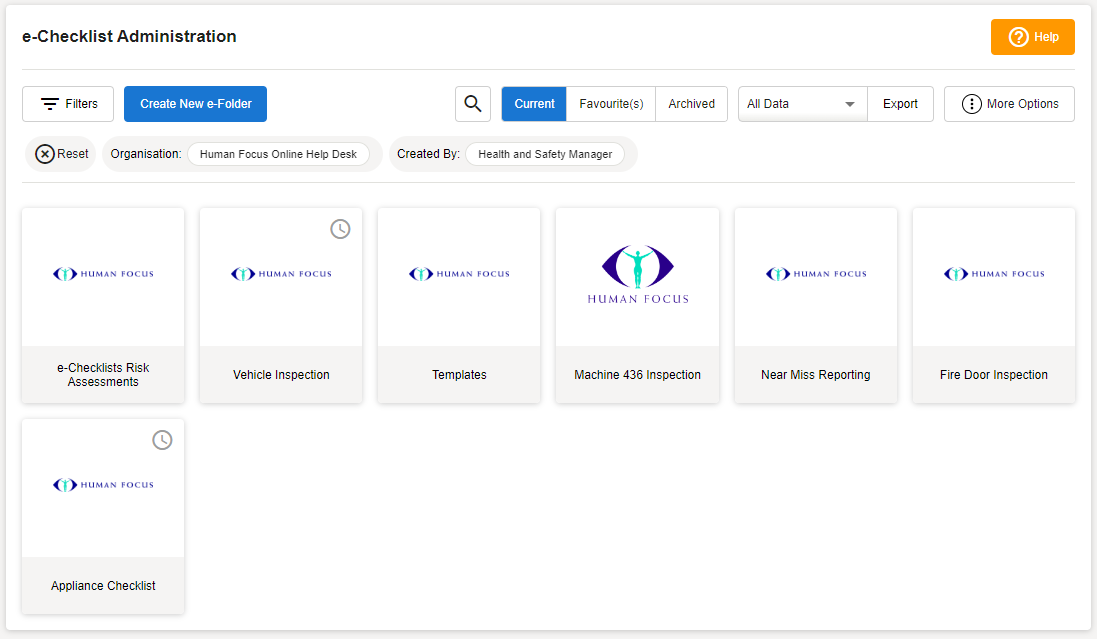Open Fire Door Inspection folder
Viewport: 1097px width, 639px height.
pyautogui.click(x=993, y=305)
